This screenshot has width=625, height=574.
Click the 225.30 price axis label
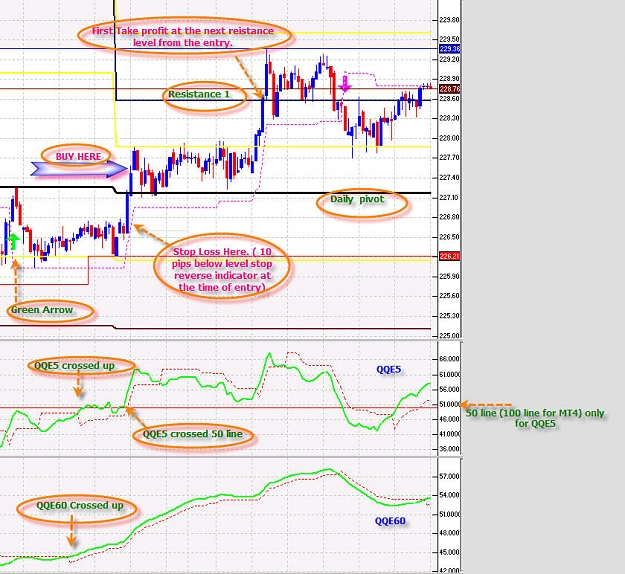click(x=449, y=316)
